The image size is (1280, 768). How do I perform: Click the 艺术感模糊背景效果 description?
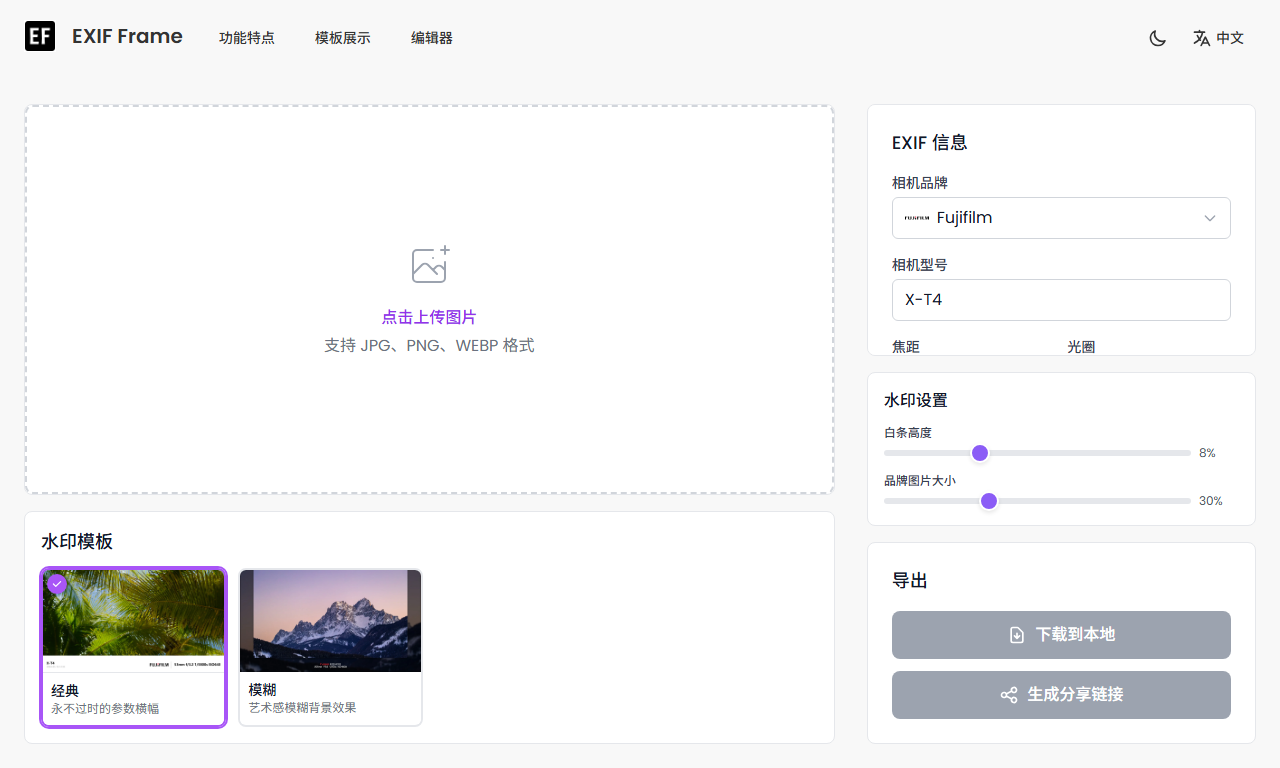click(x=303, y=708)
